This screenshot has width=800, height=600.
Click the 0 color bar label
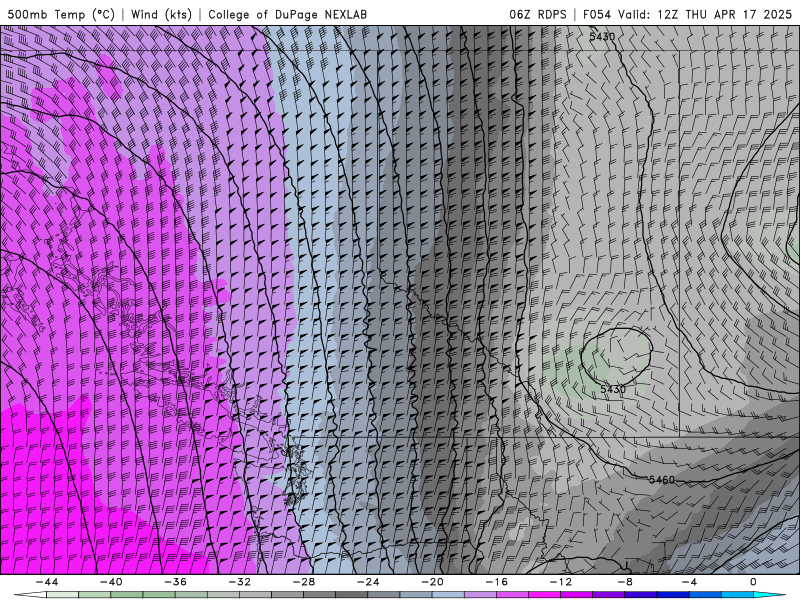[x=753, y=582]
